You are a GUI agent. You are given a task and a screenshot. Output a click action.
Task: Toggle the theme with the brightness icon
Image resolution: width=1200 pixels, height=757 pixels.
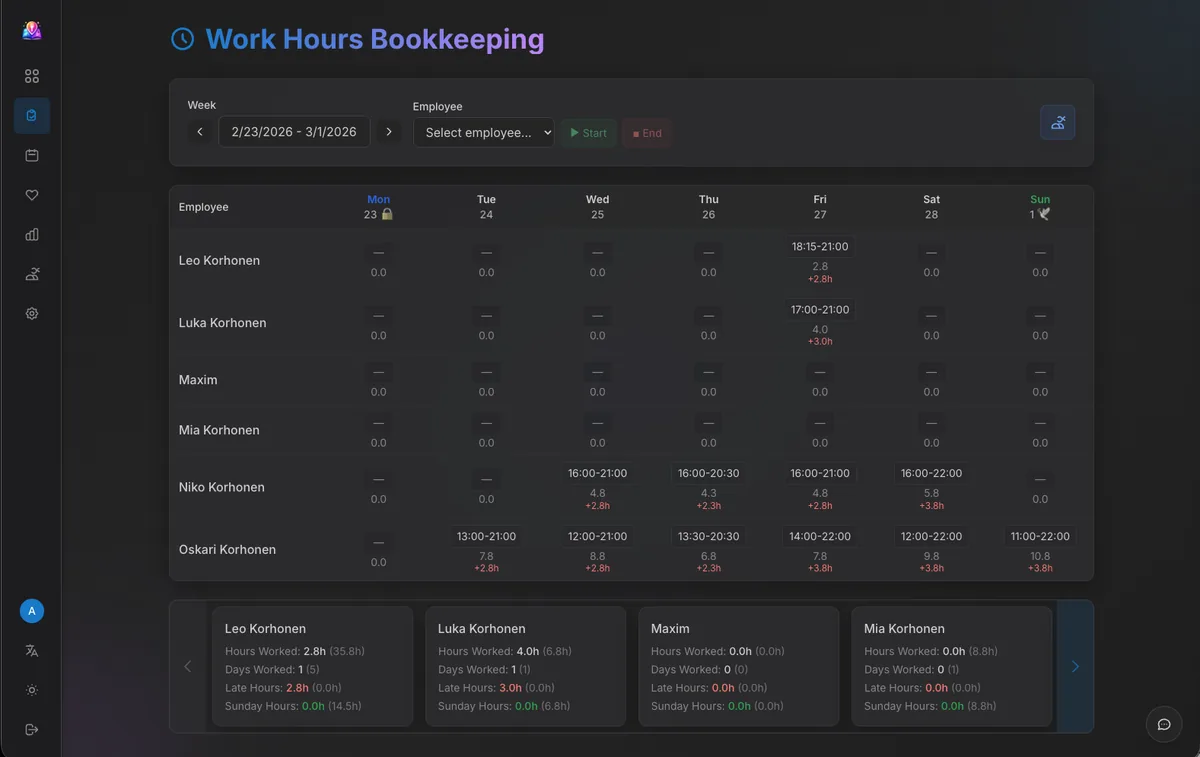[31, 689]
